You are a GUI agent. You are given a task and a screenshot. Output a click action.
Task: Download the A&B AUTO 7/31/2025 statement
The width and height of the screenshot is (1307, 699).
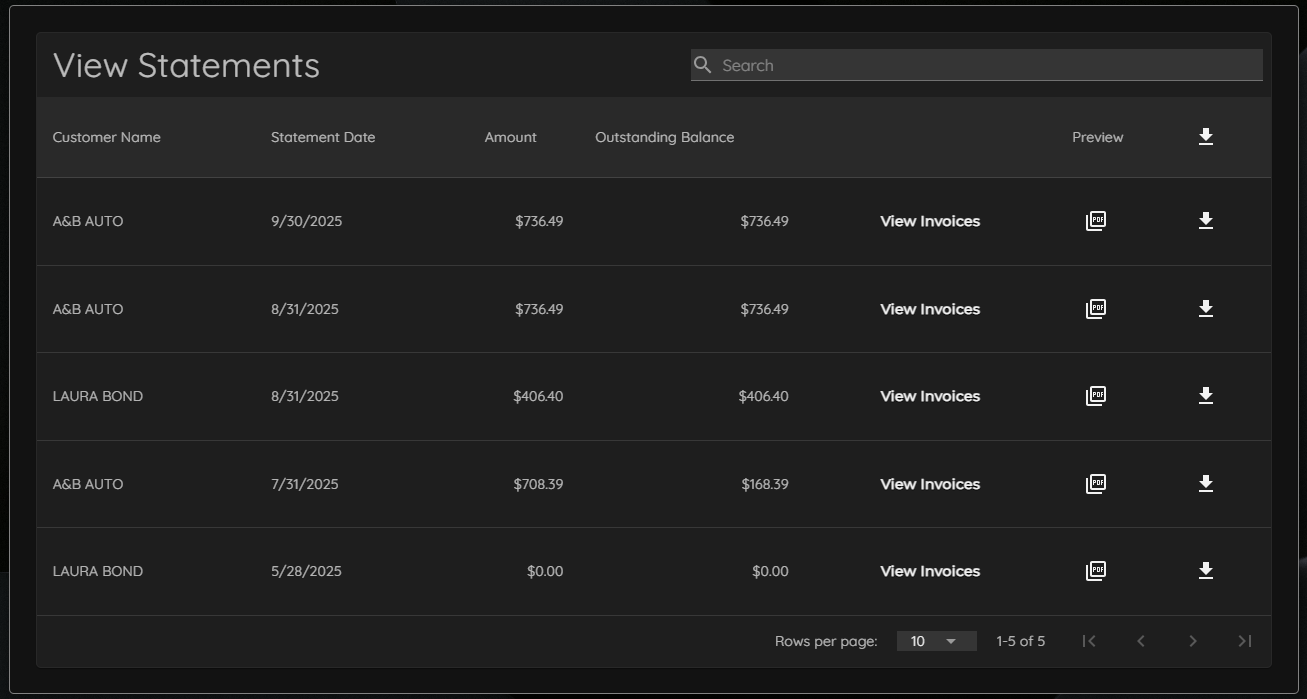[x=1205, y=484]
